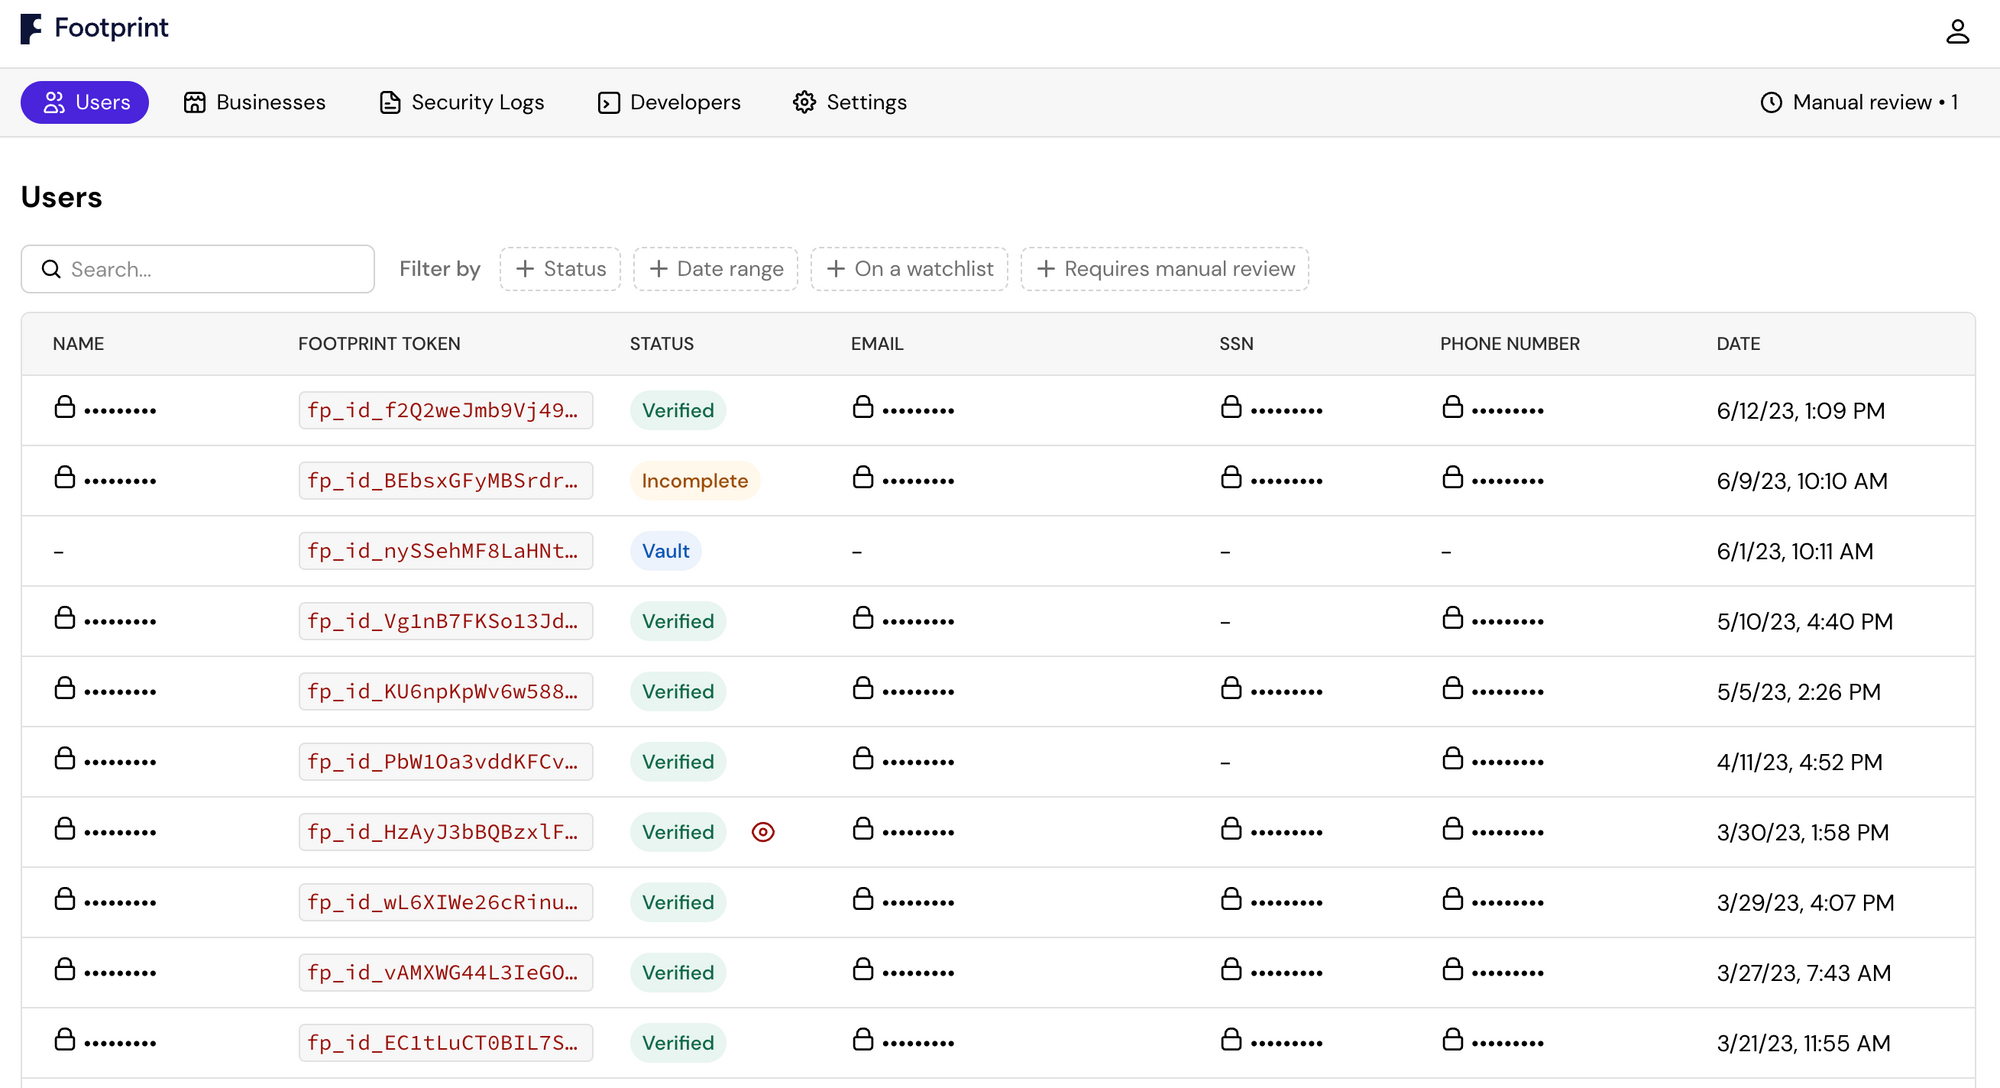This screenshot has width=2000, height=1088.
Task: Click the Footprint logo icon
Action: pyautogui.click(x=31, y=29)
